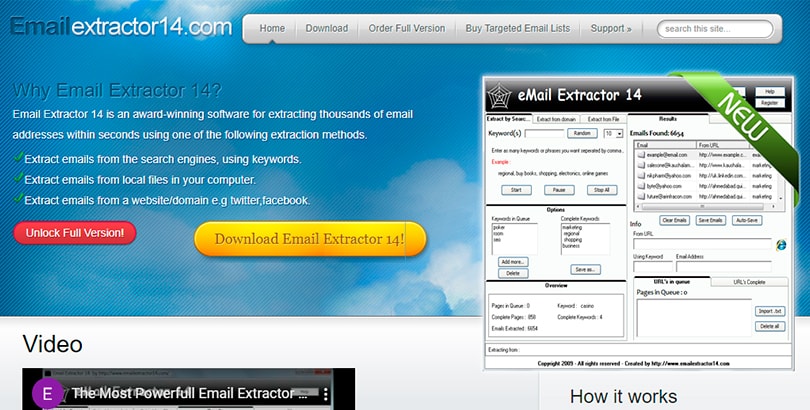Click the Auto-Save button

[746, 220]
